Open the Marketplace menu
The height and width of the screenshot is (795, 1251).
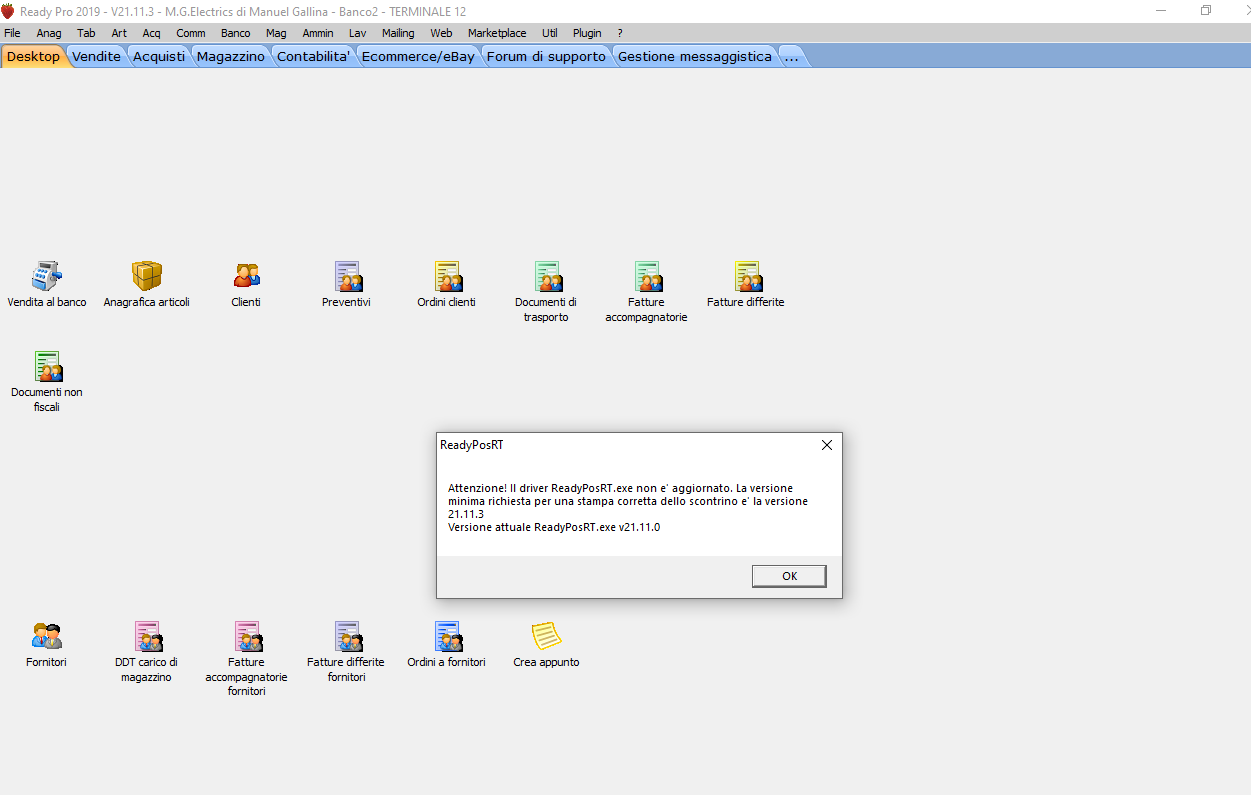pos(497,33)
